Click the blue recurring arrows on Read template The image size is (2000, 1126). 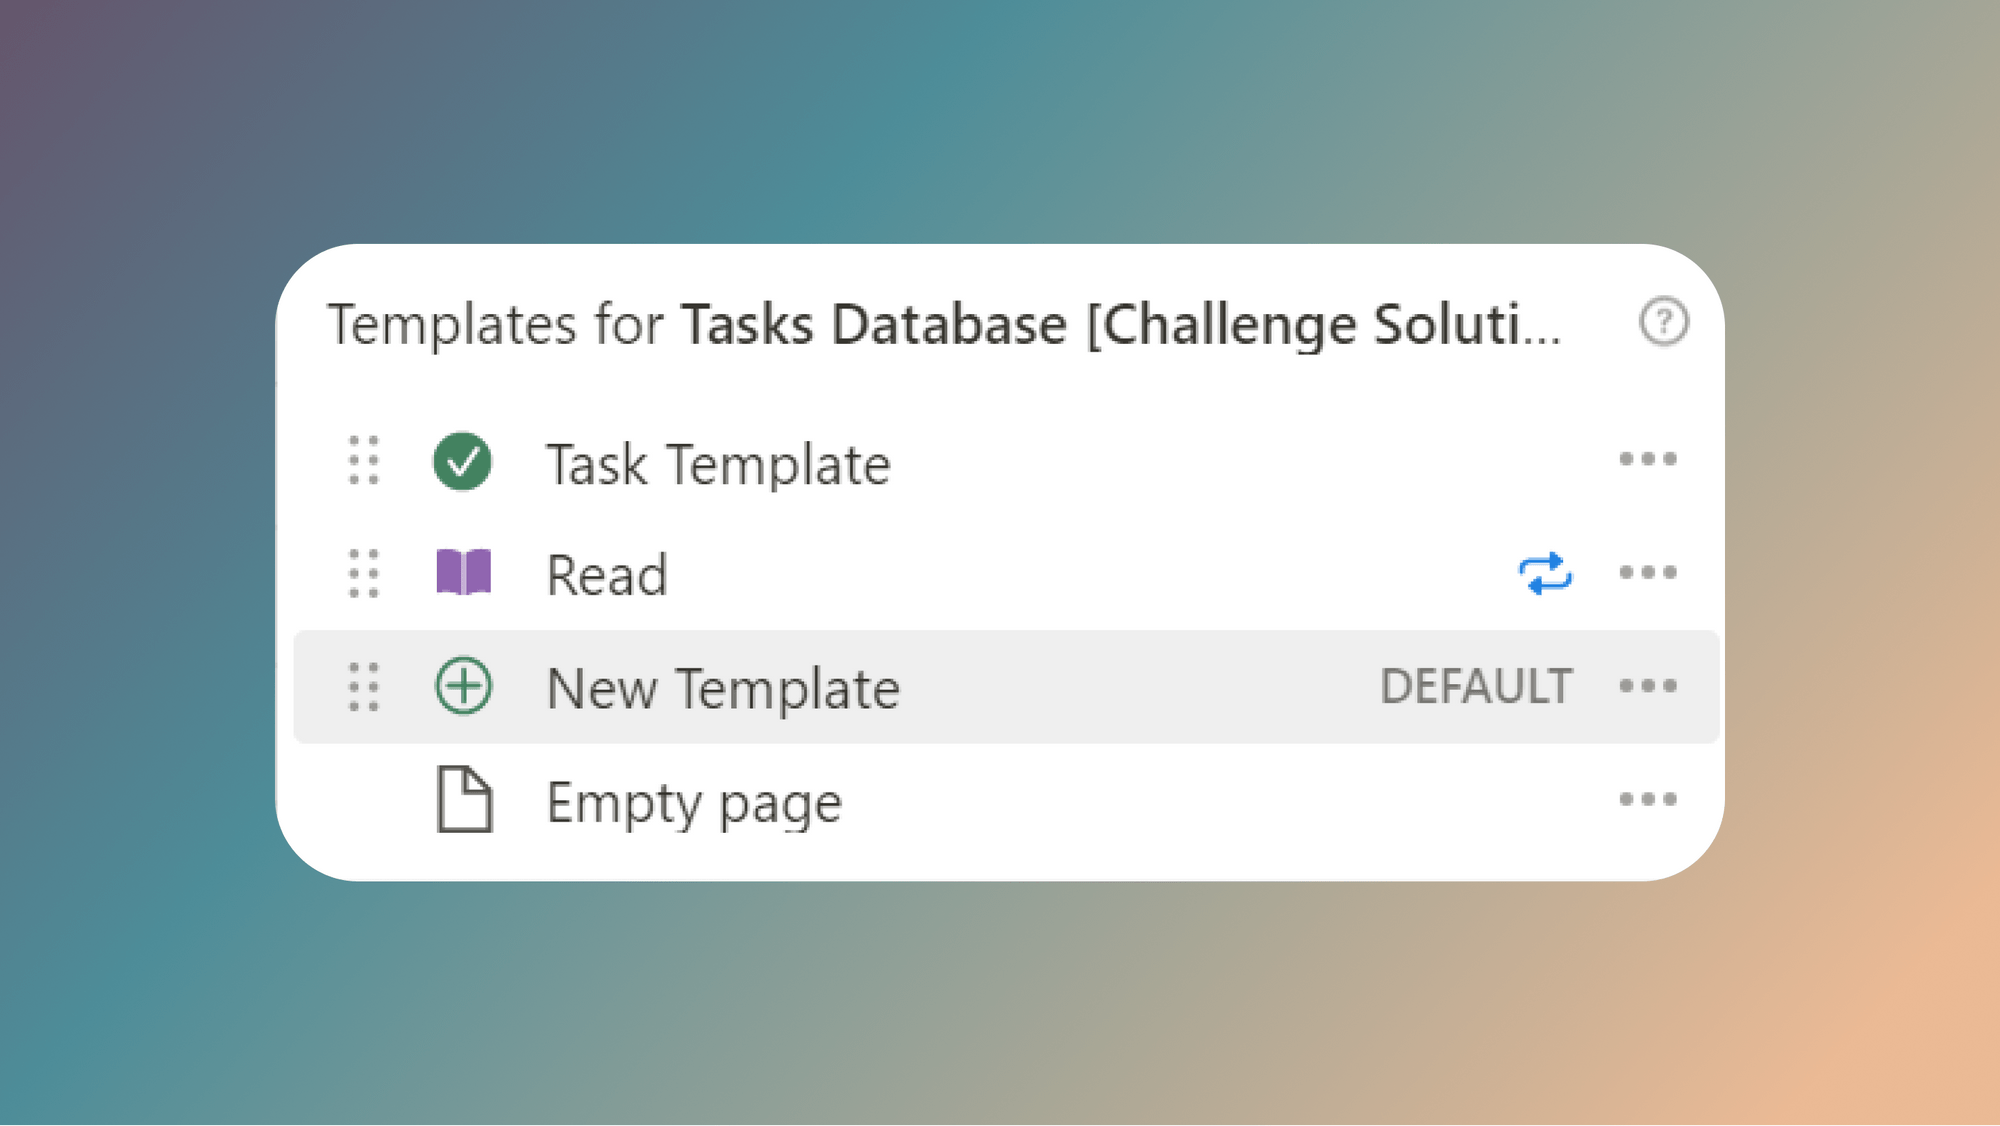[1544, 573]
